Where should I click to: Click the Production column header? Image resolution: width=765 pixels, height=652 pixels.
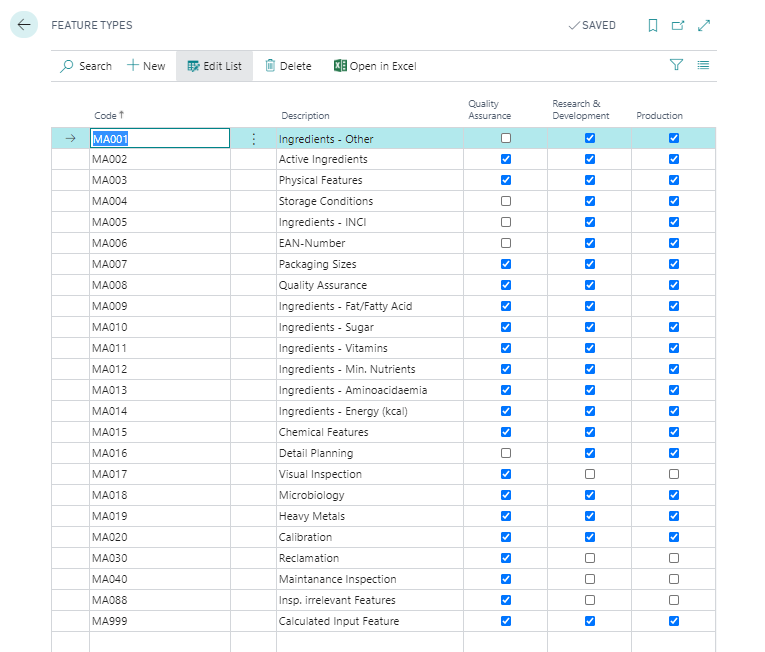(x=659, y=116)
